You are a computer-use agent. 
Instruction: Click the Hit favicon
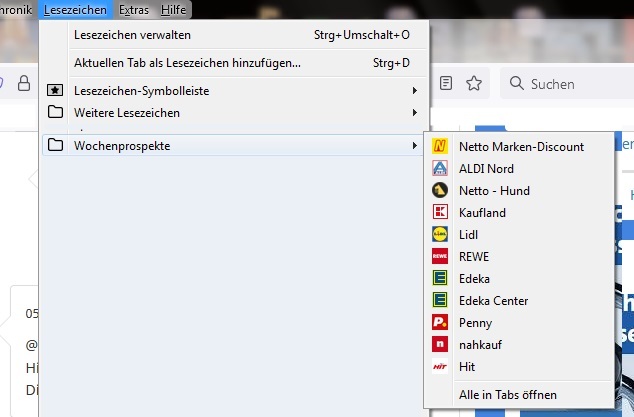click(440, 366)
